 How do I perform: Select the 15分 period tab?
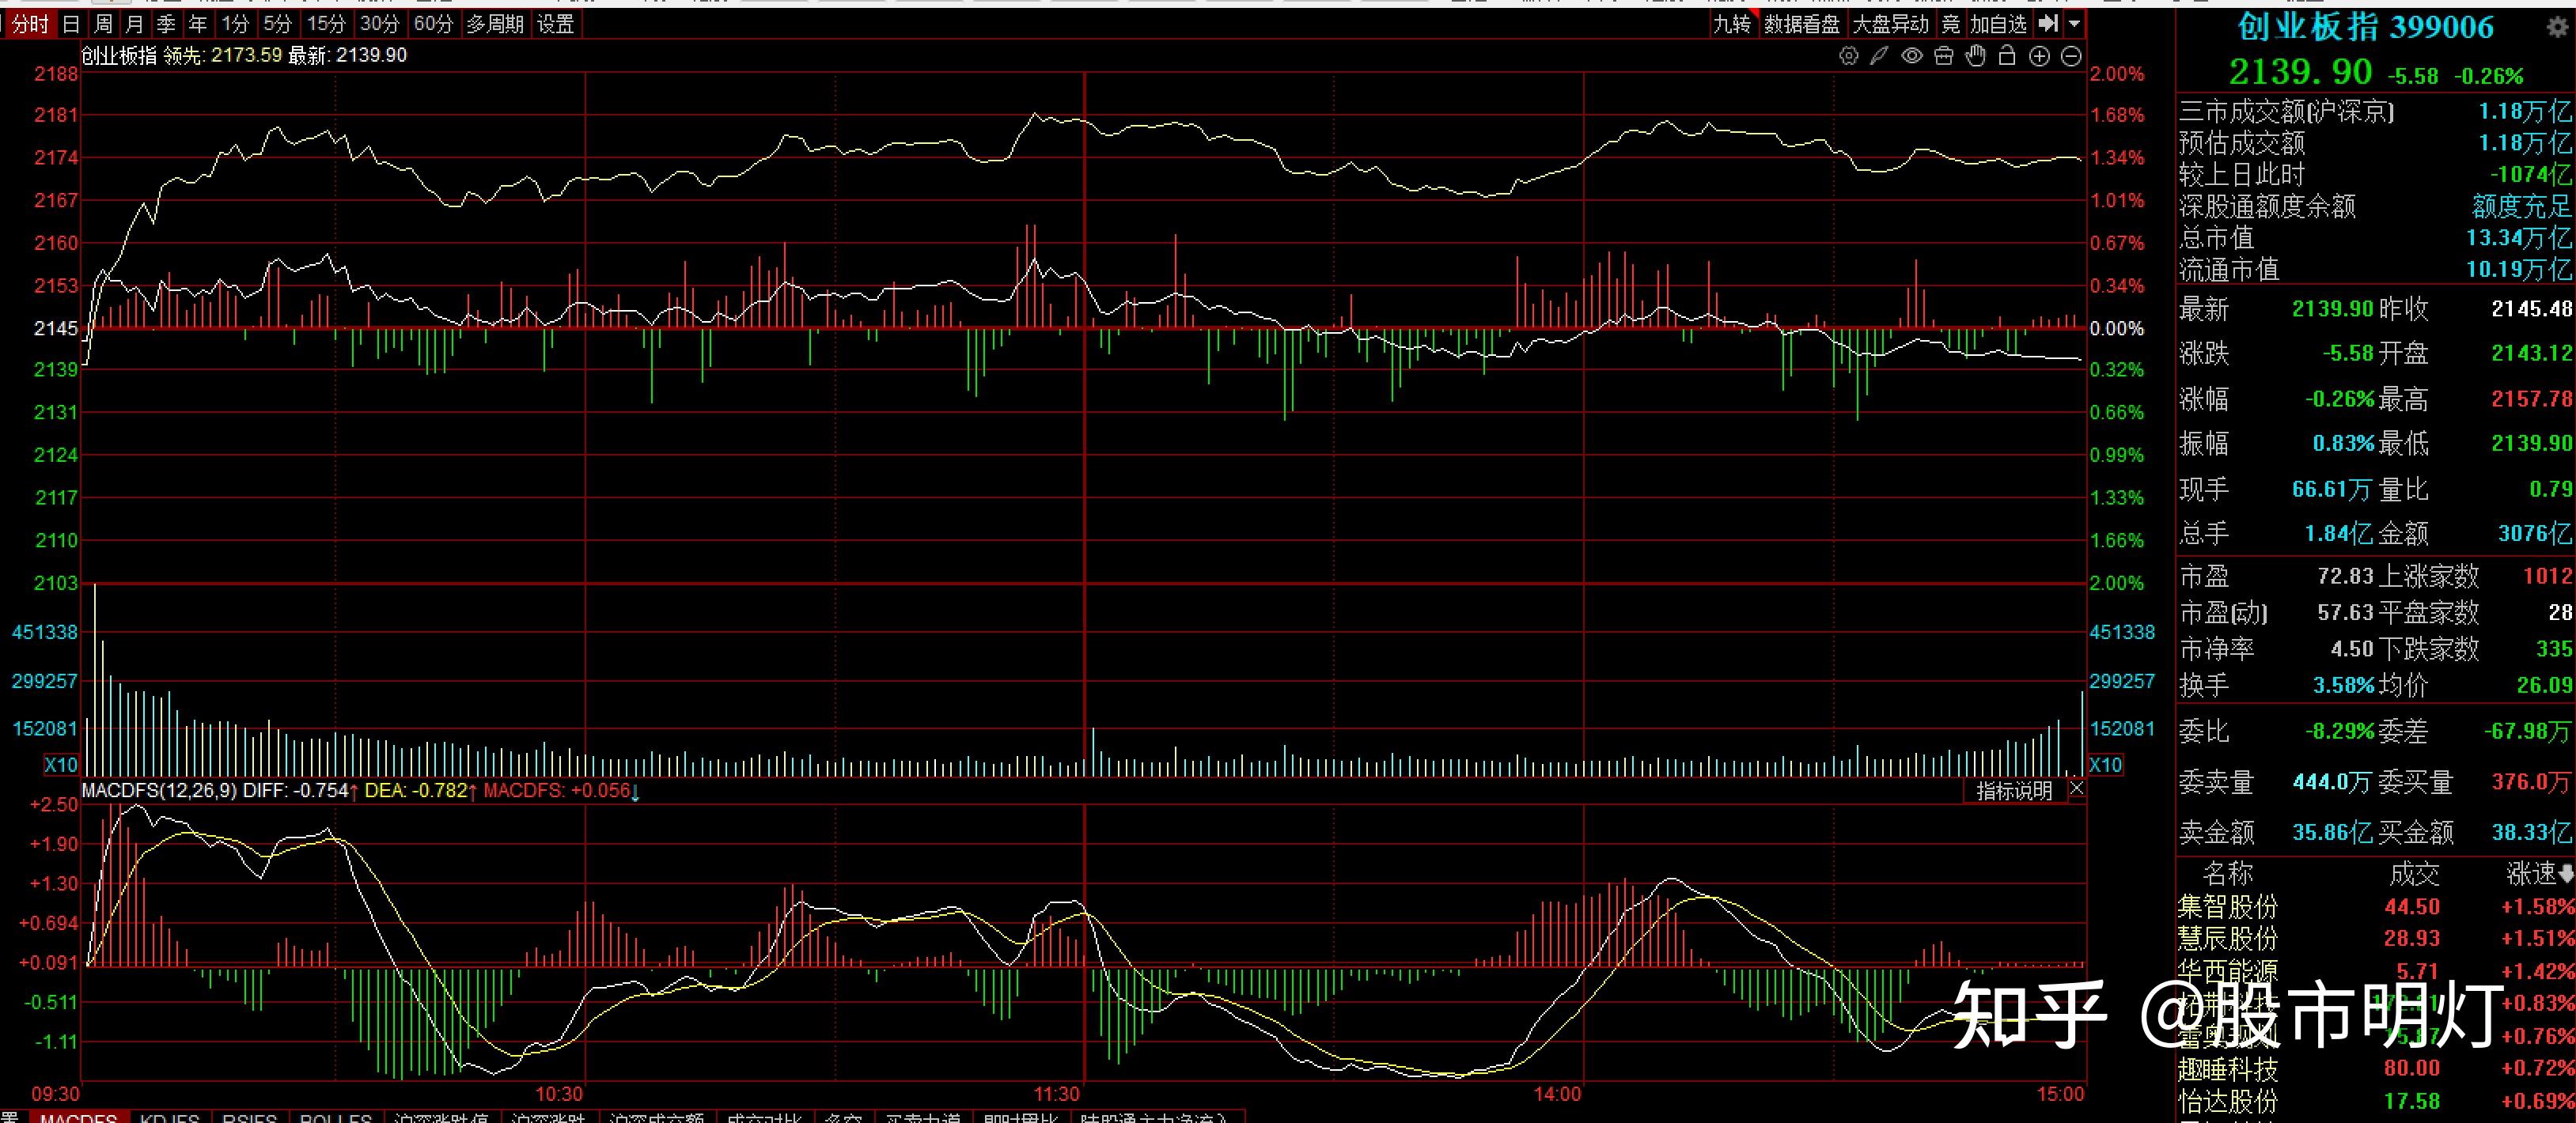325,24
